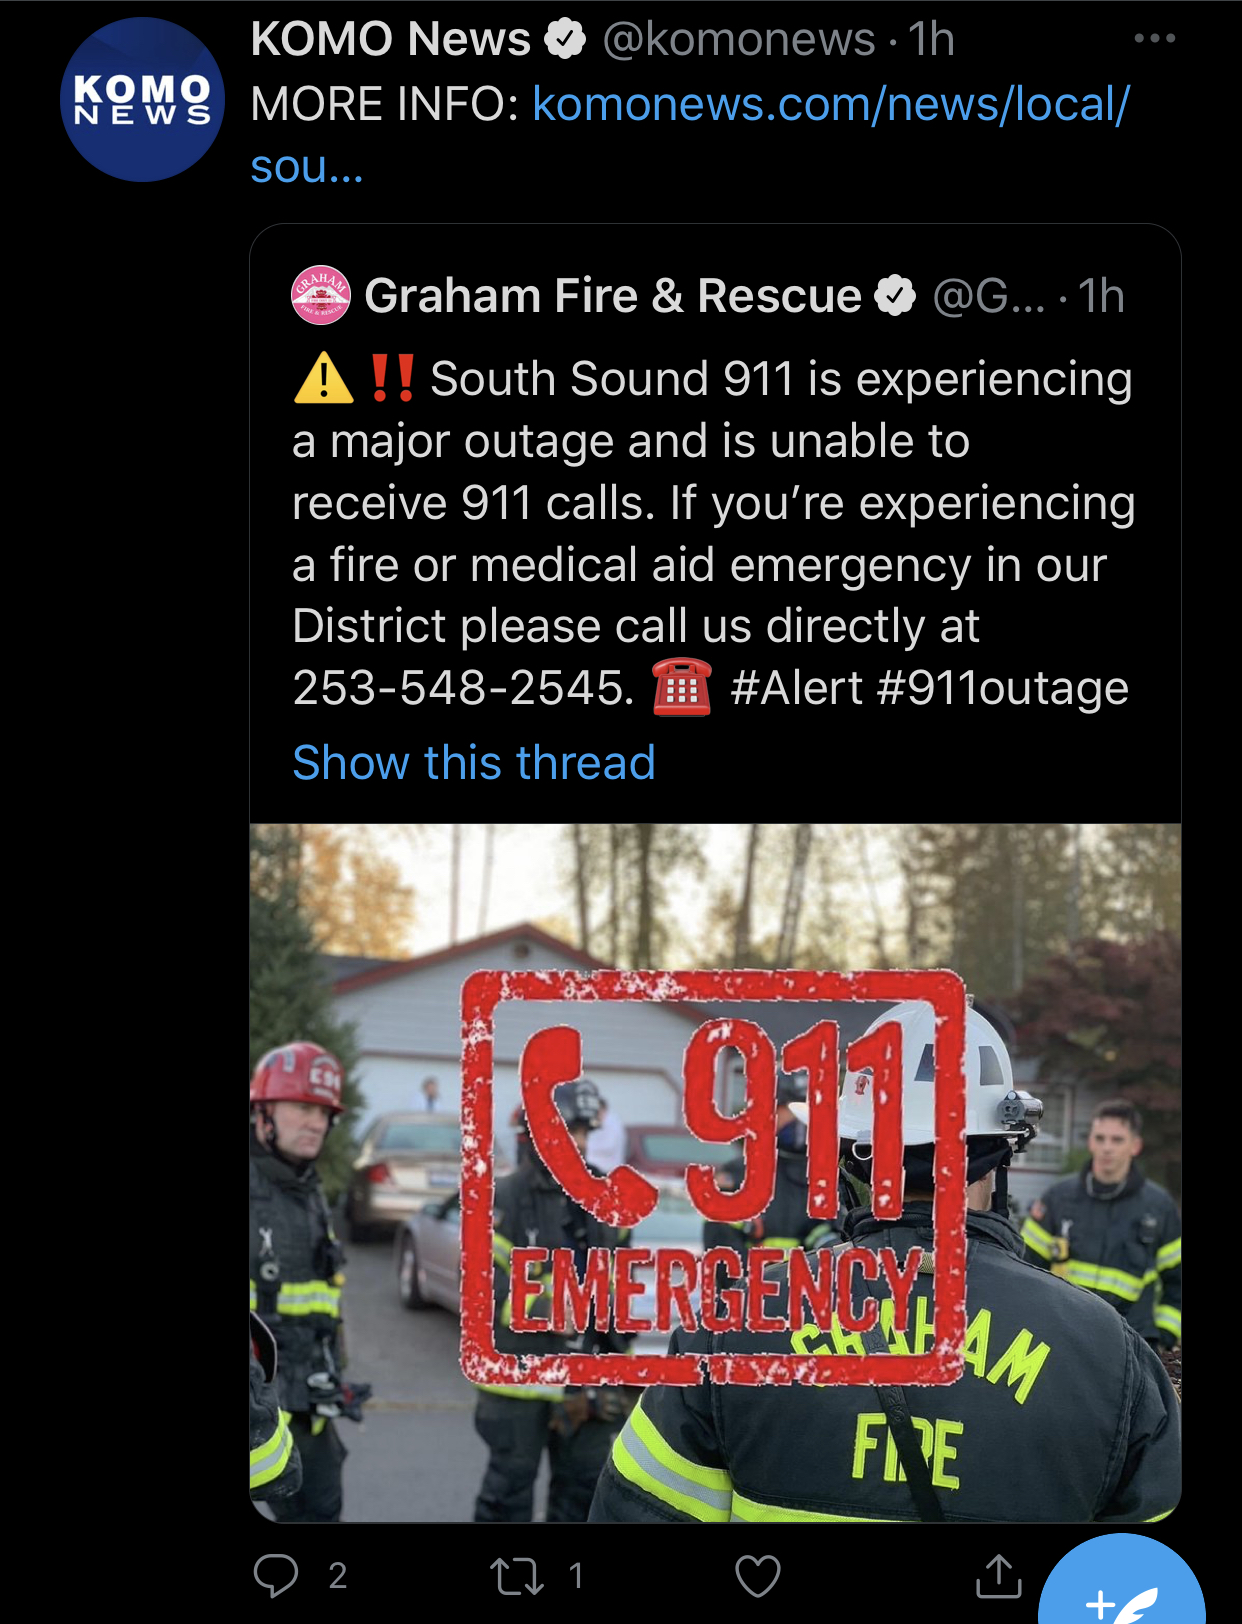Click Graham Fire & Rescue verified badge
1242x1624 pixels.
click(x=895, y=296)
